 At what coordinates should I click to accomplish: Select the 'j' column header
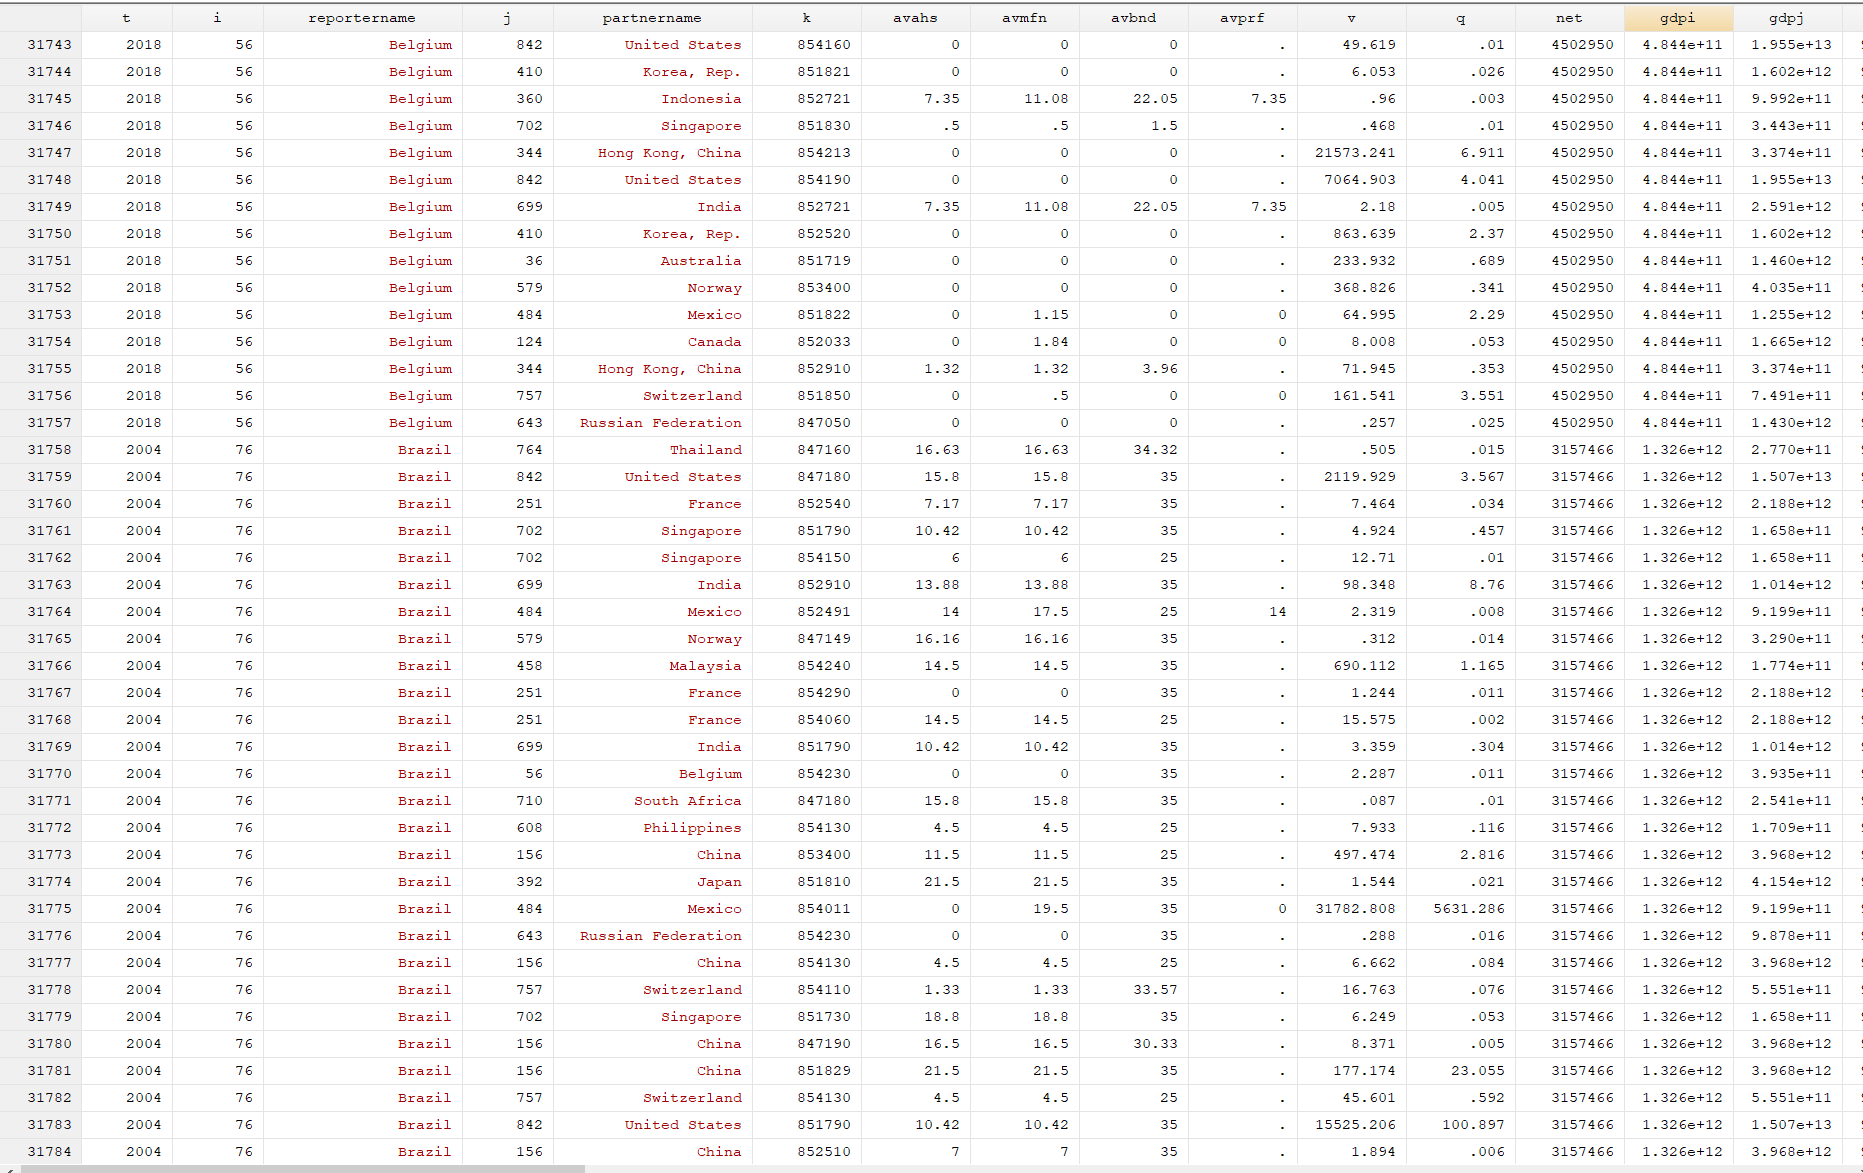[507, 18]
